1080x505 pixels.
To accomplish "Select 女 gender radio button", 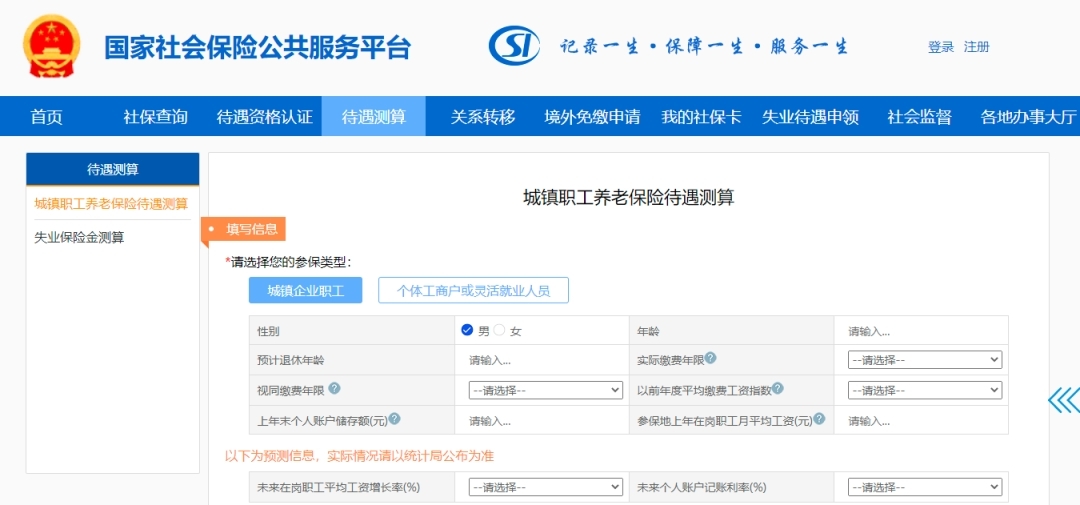I will point(500,330).
